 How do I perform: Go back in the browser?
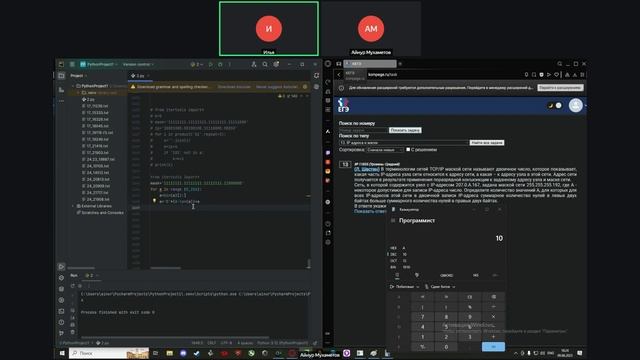point(339,75)
